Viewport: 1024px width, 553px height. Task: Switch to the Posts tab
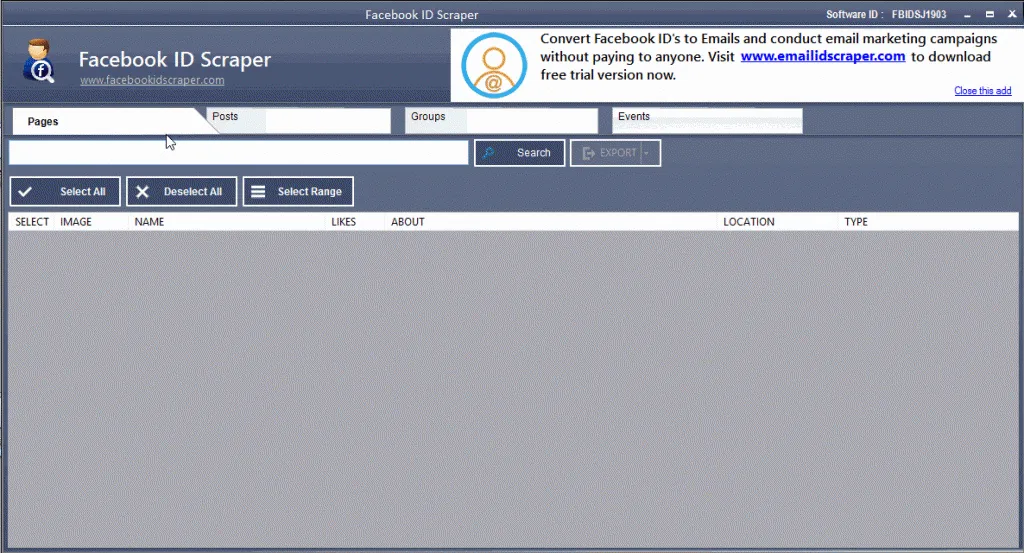298,121
